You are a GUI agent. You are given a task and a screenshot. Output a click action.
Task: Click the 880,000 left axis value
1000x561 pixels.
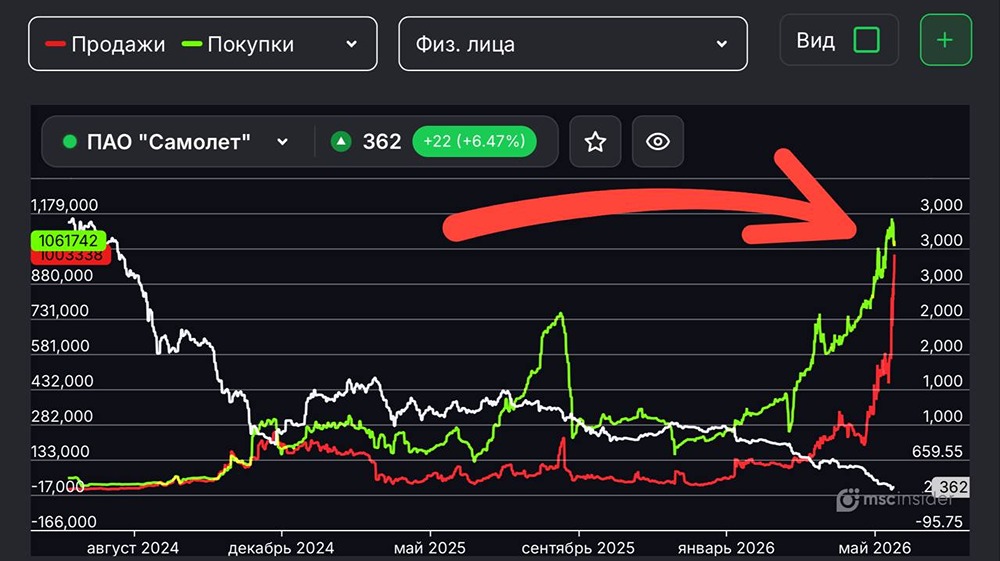(62, 275)
